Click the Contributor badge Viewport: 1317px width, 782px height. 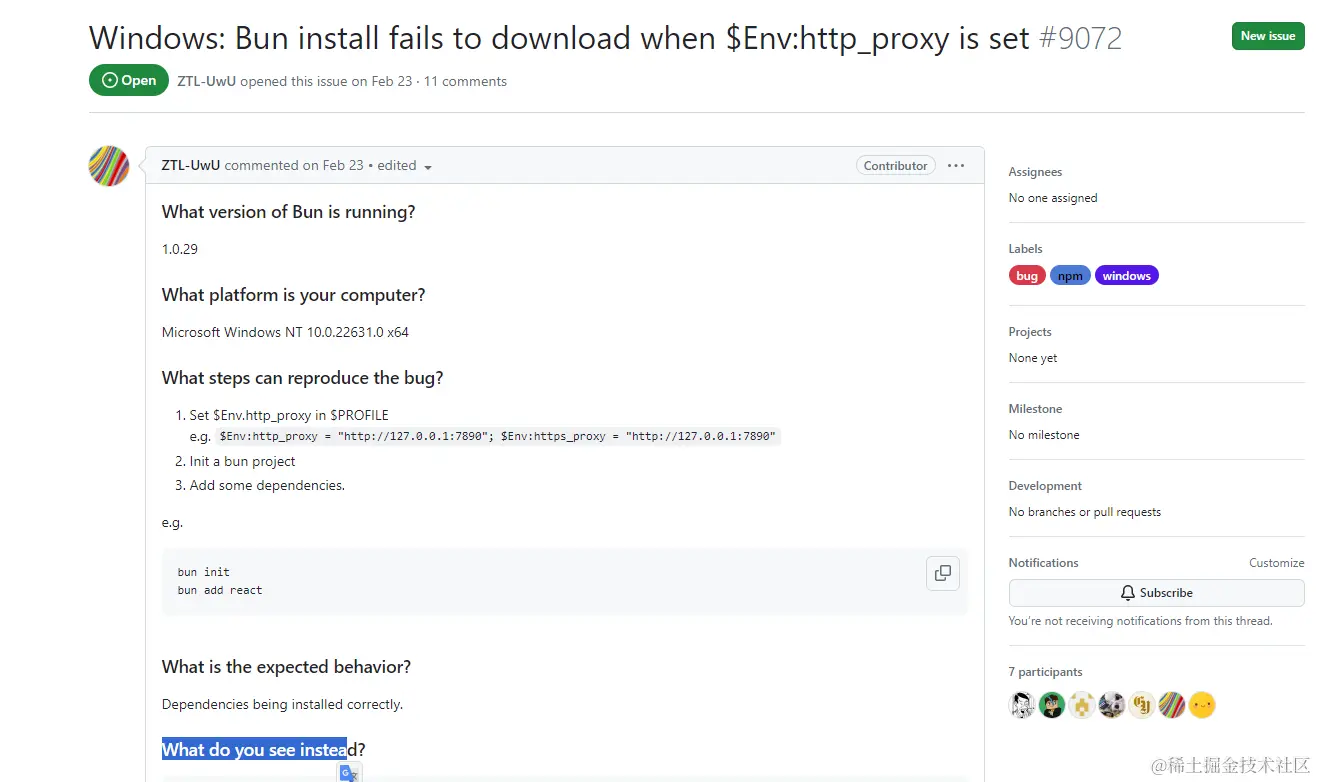(x=895, y=166)
